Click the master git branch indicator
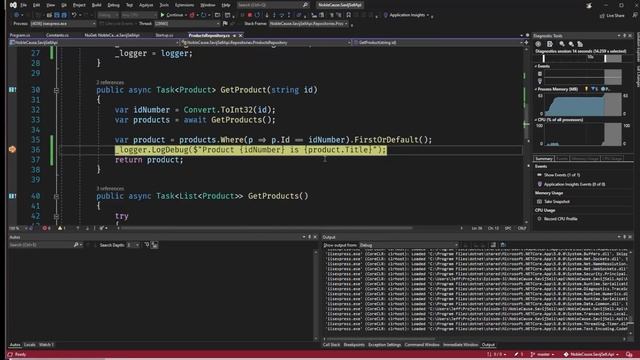The width and height of the screenshot is (640, 360). point(541,354)
